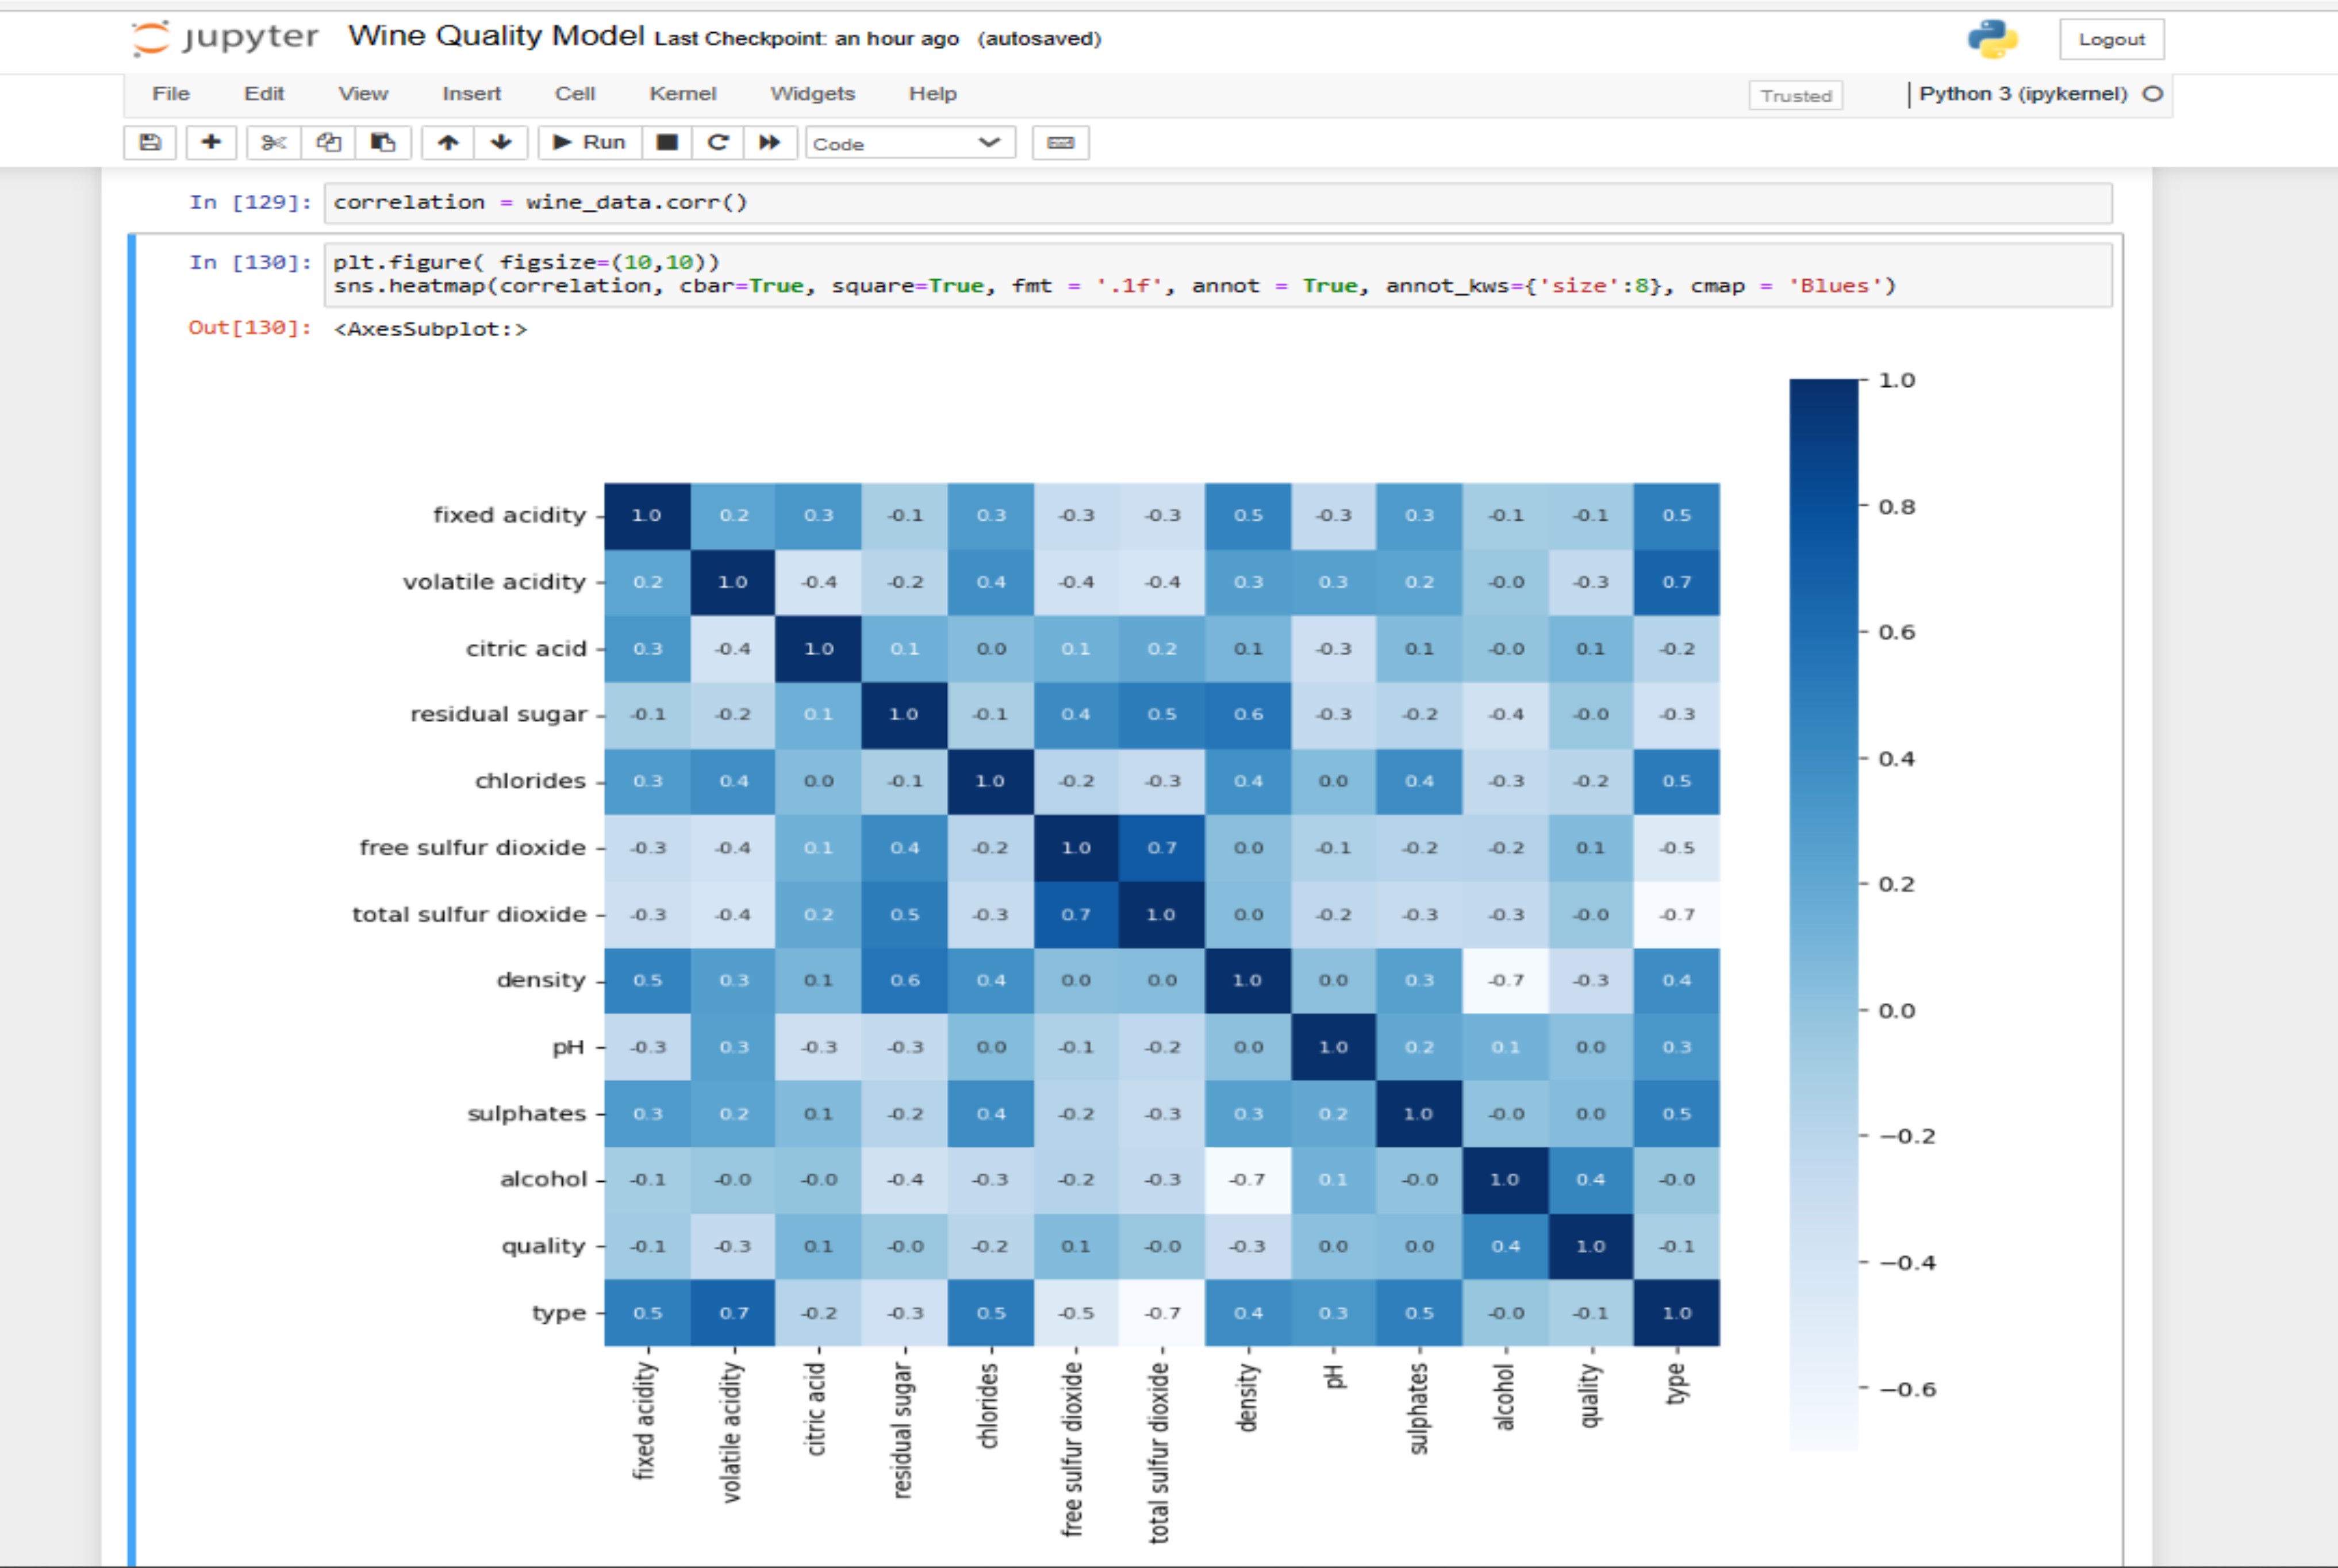Open the Code cell type dropdown

point(910,143)
